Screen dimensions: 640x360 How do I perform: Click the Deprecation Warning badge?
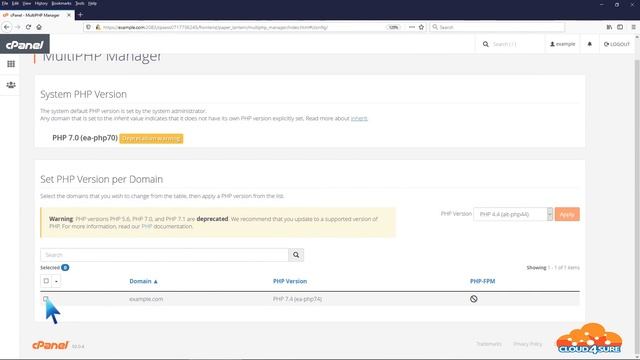[151, 139]
